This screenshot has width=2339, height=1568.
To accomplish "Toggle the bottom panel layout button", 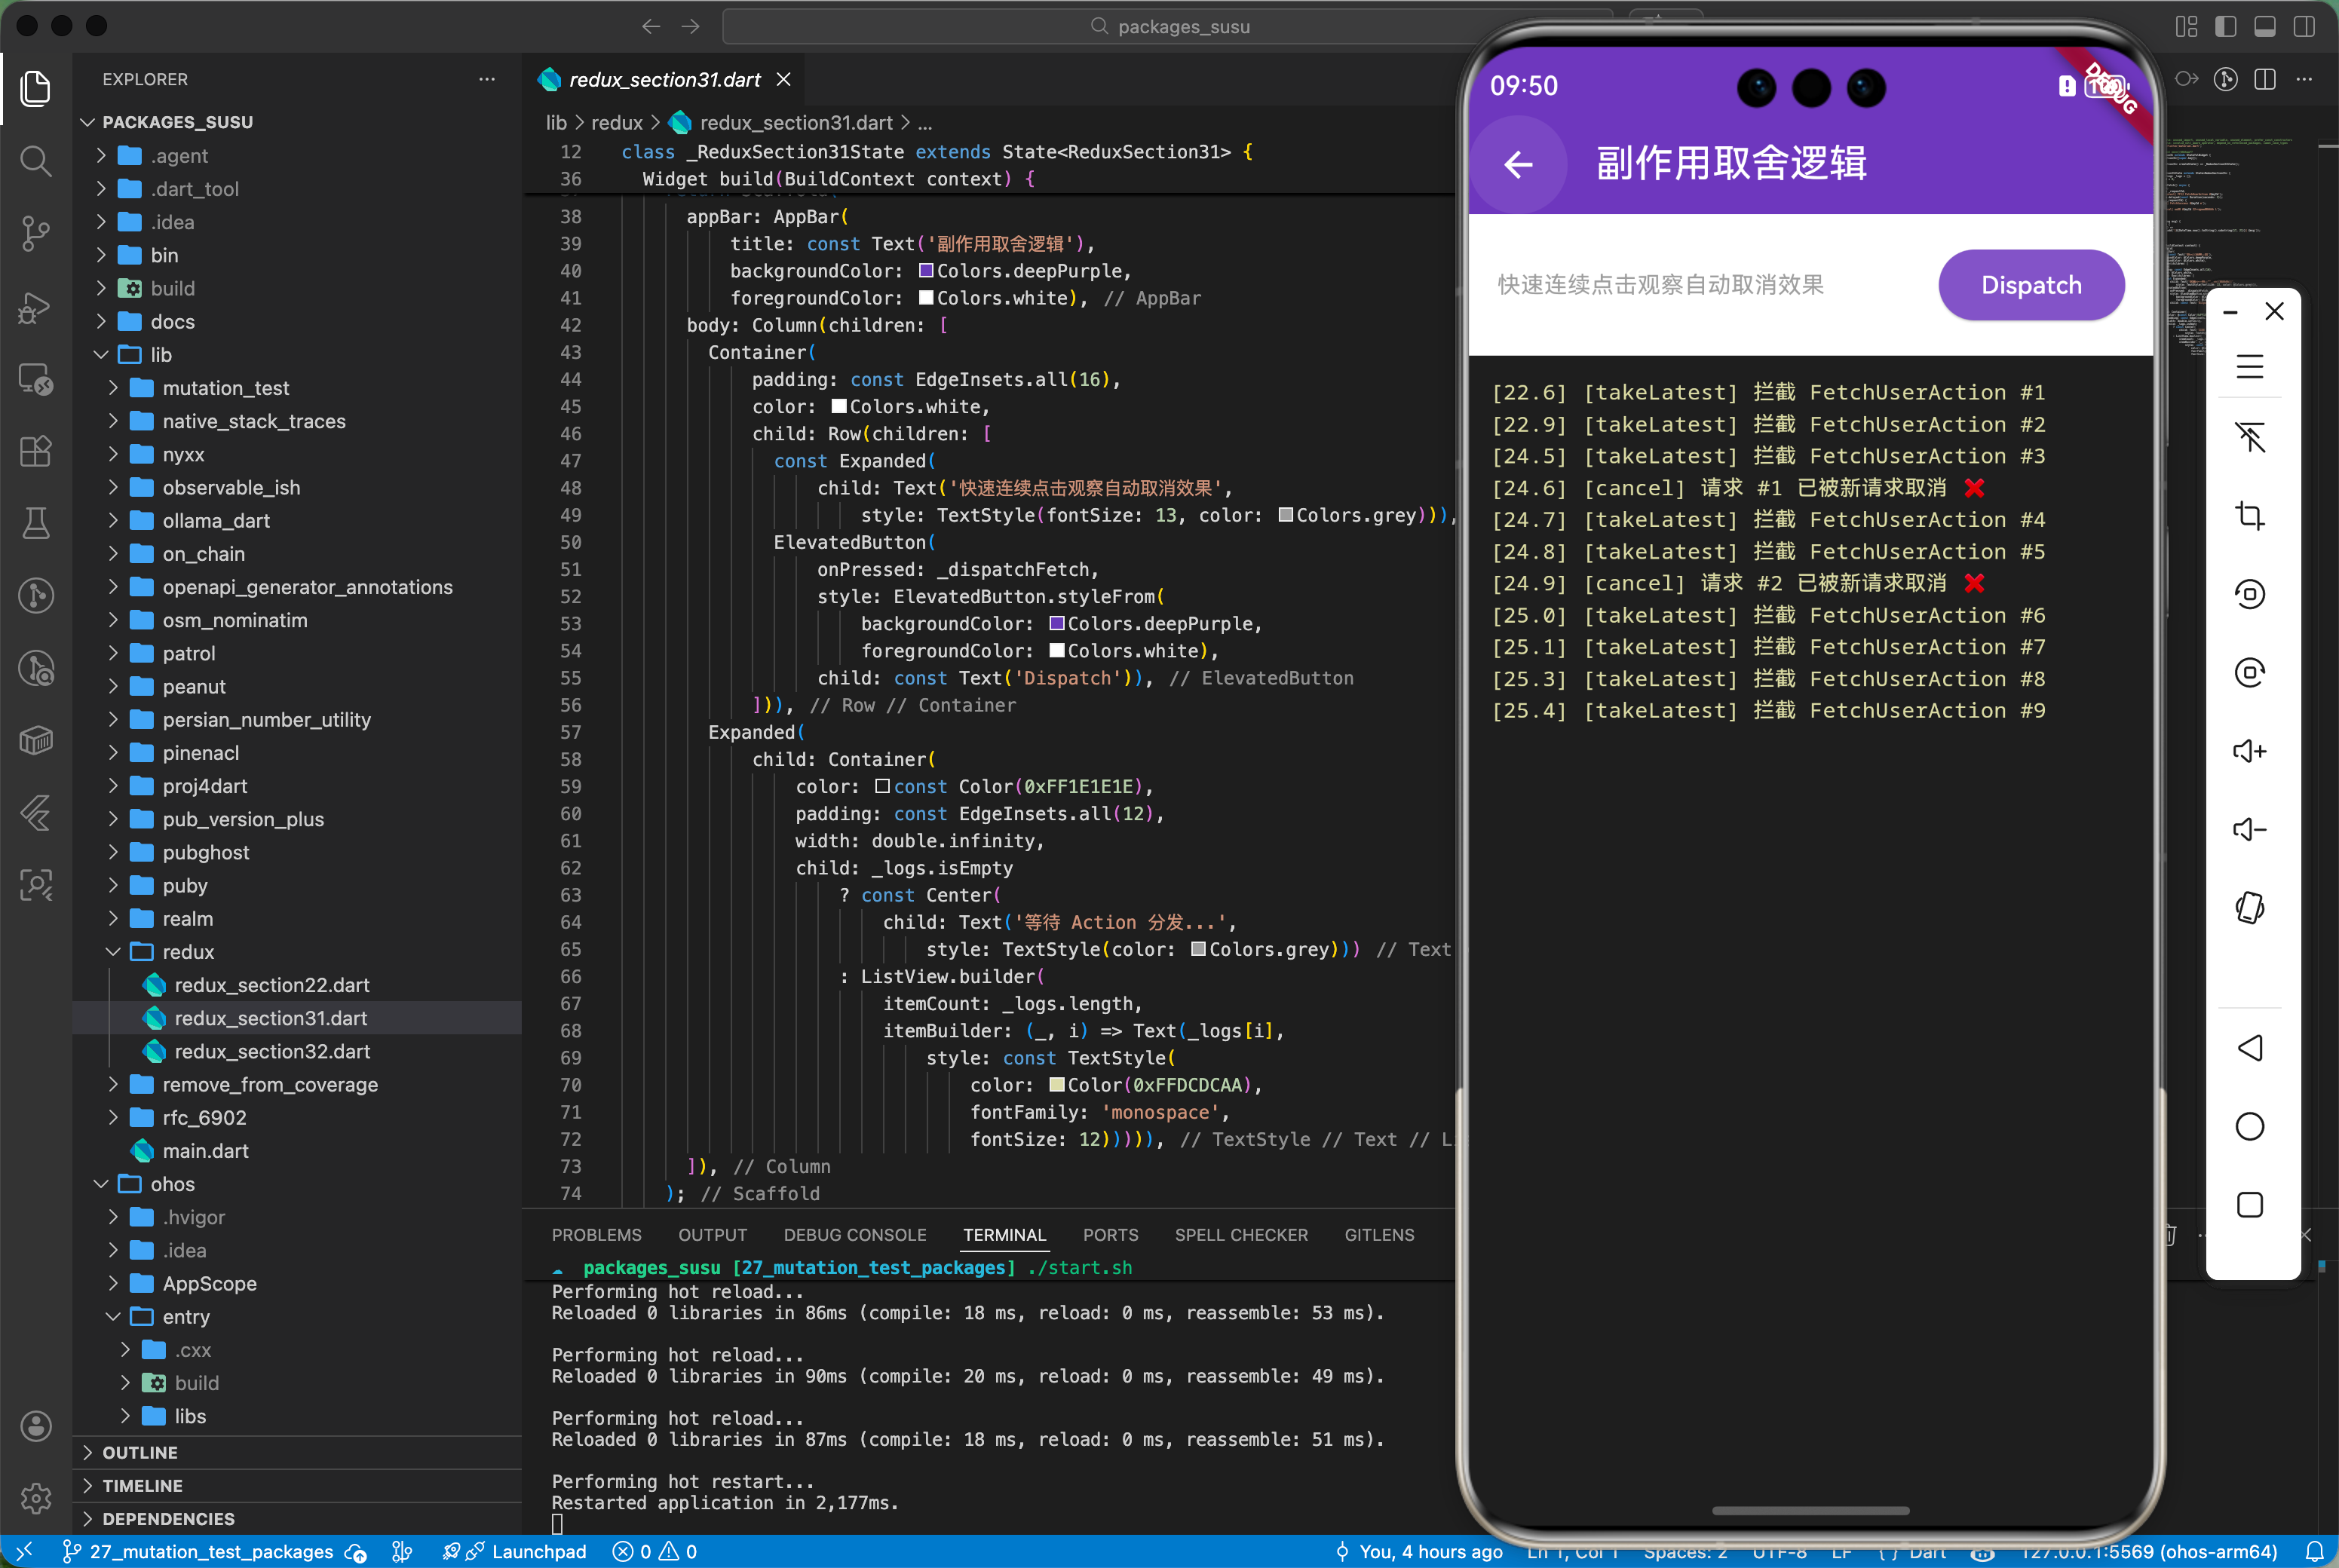I will [2265, 26].
